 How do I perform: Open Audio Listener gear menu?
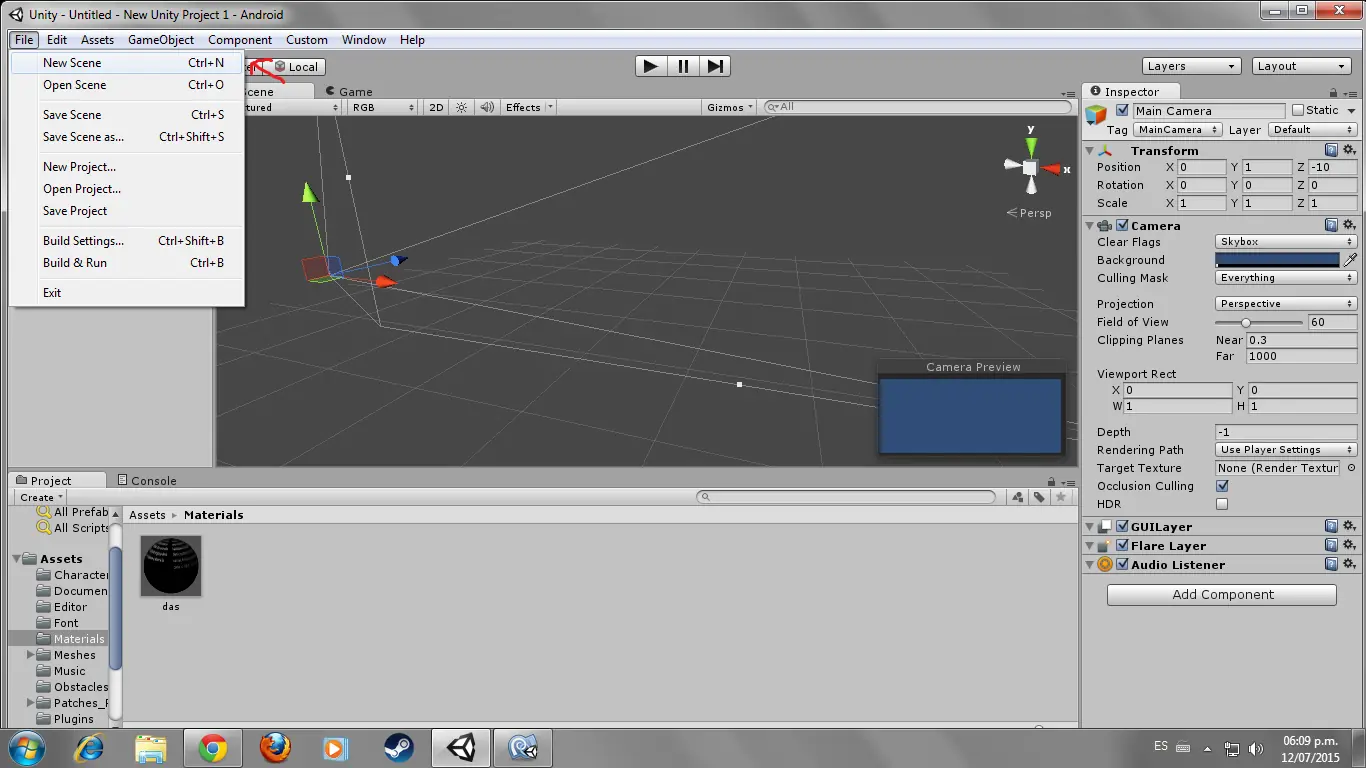pyautogui.click(x=1349, y=564)
